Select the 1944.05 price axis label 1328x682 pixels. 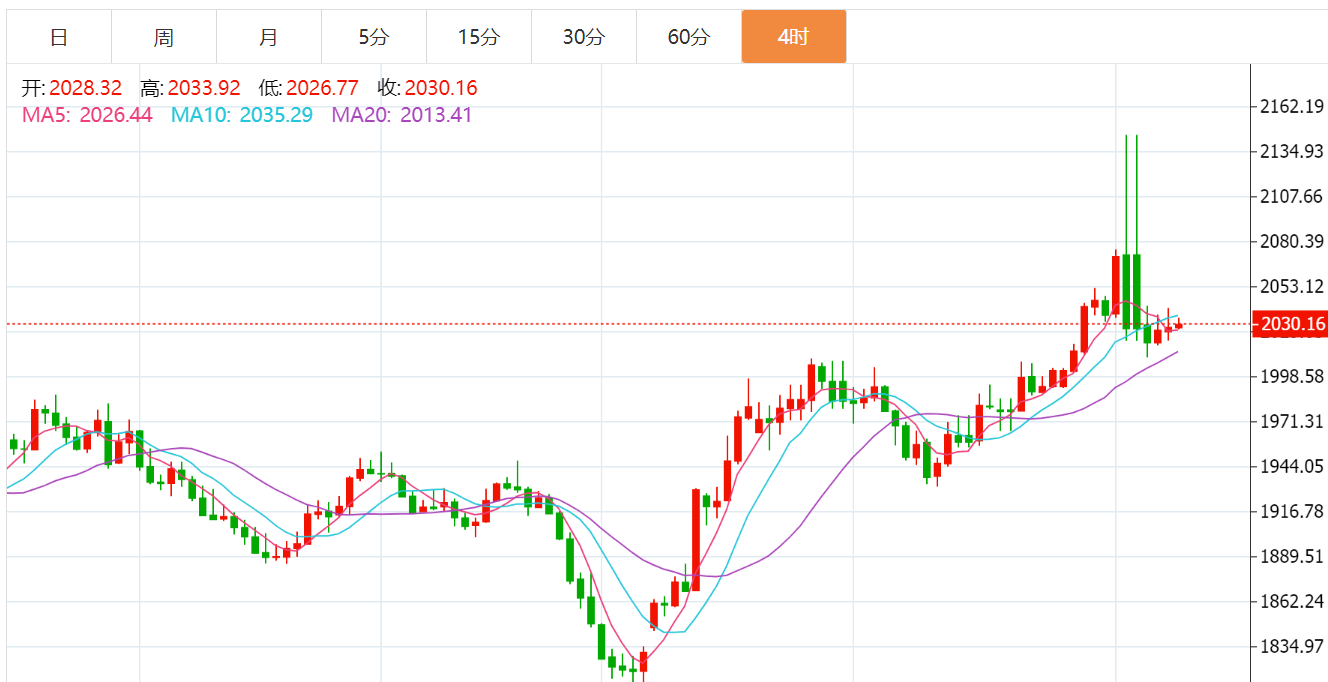coord(1293,466)
